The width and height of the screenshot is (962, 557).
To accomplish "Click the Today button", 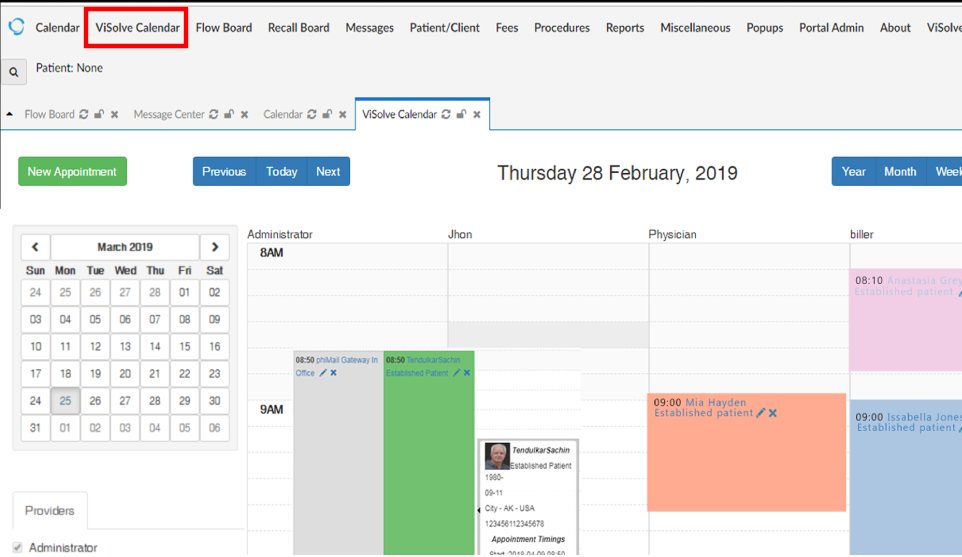I will (281, 171).
